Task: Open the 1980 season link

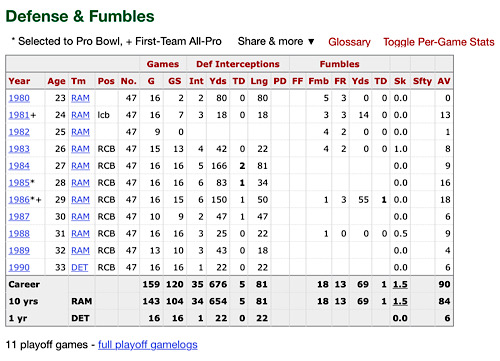Action: point(19,98)
